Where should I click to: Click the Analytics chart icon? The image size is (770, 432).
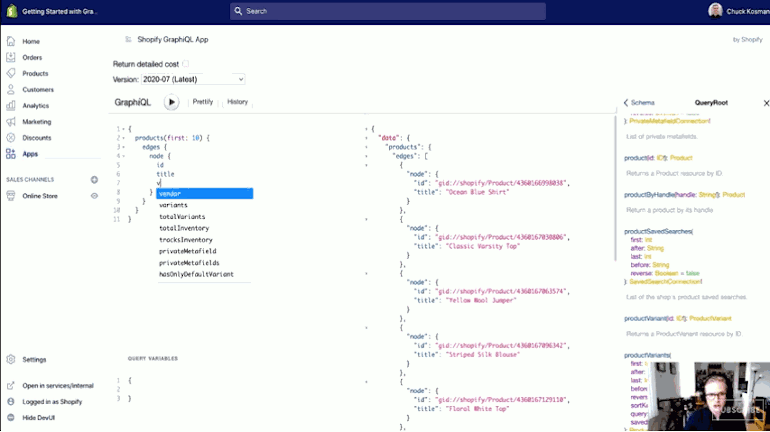click(11, 105)
